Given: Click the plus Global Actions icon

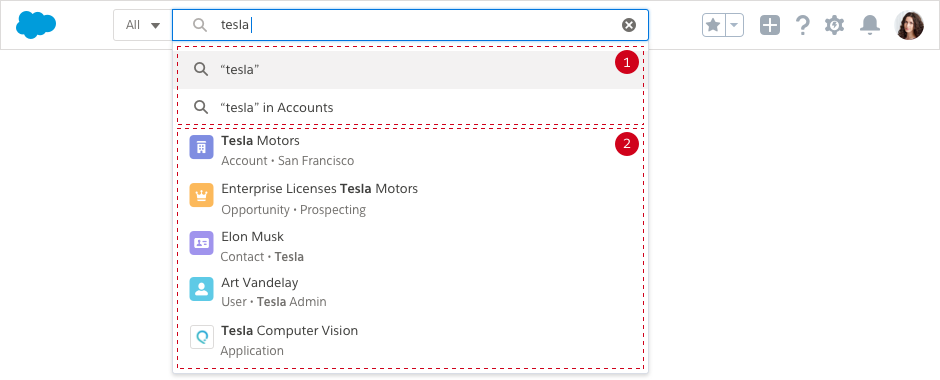Looking at the screenshot, I should pyautogui.click(x=770, y=25).
